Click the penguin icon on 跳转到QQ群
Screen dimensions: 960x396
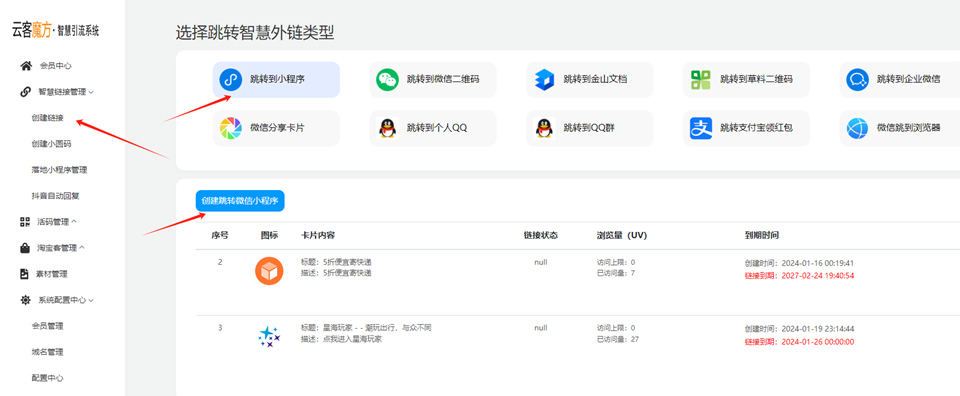point(544,128)
